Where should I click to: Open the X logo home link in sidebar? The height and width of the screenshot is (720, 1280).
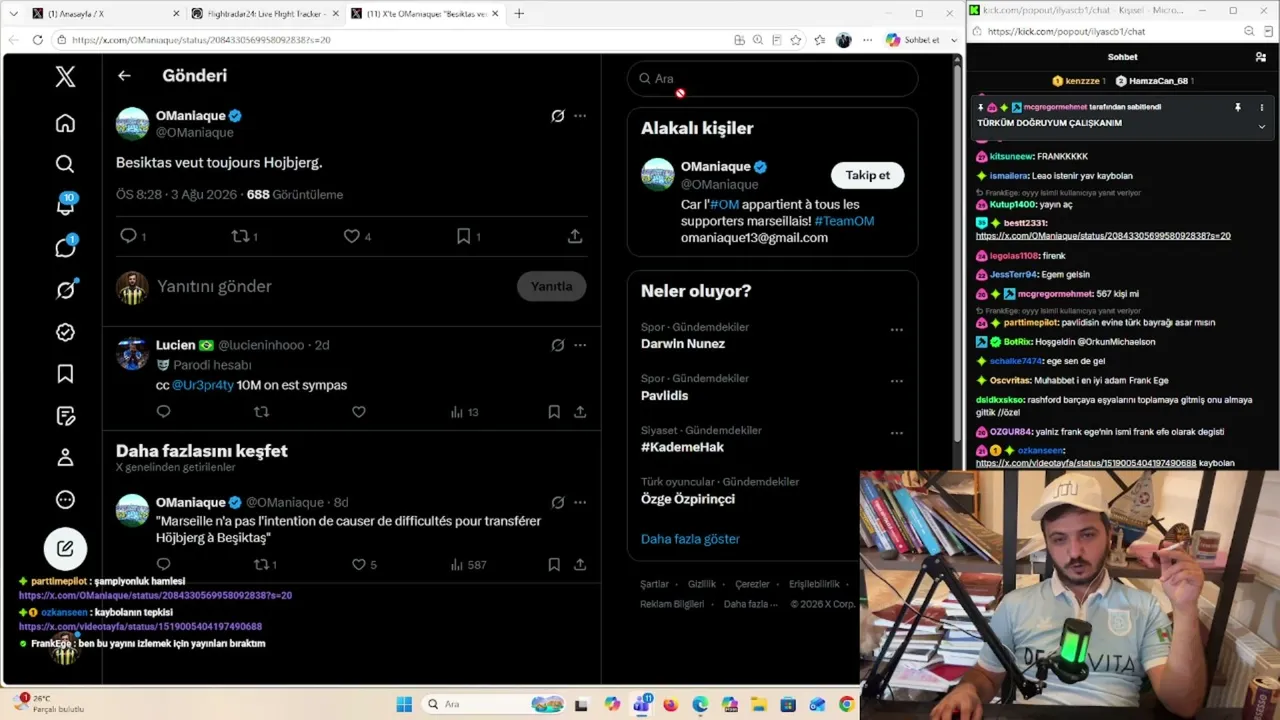tap(65, 76)
